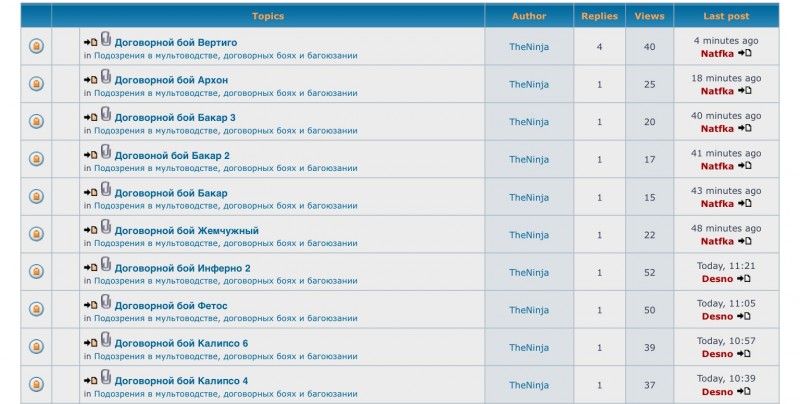Click paperclip icon beside Договорной бой Фетос
The image size is (800, 404).
click(106, 302)
